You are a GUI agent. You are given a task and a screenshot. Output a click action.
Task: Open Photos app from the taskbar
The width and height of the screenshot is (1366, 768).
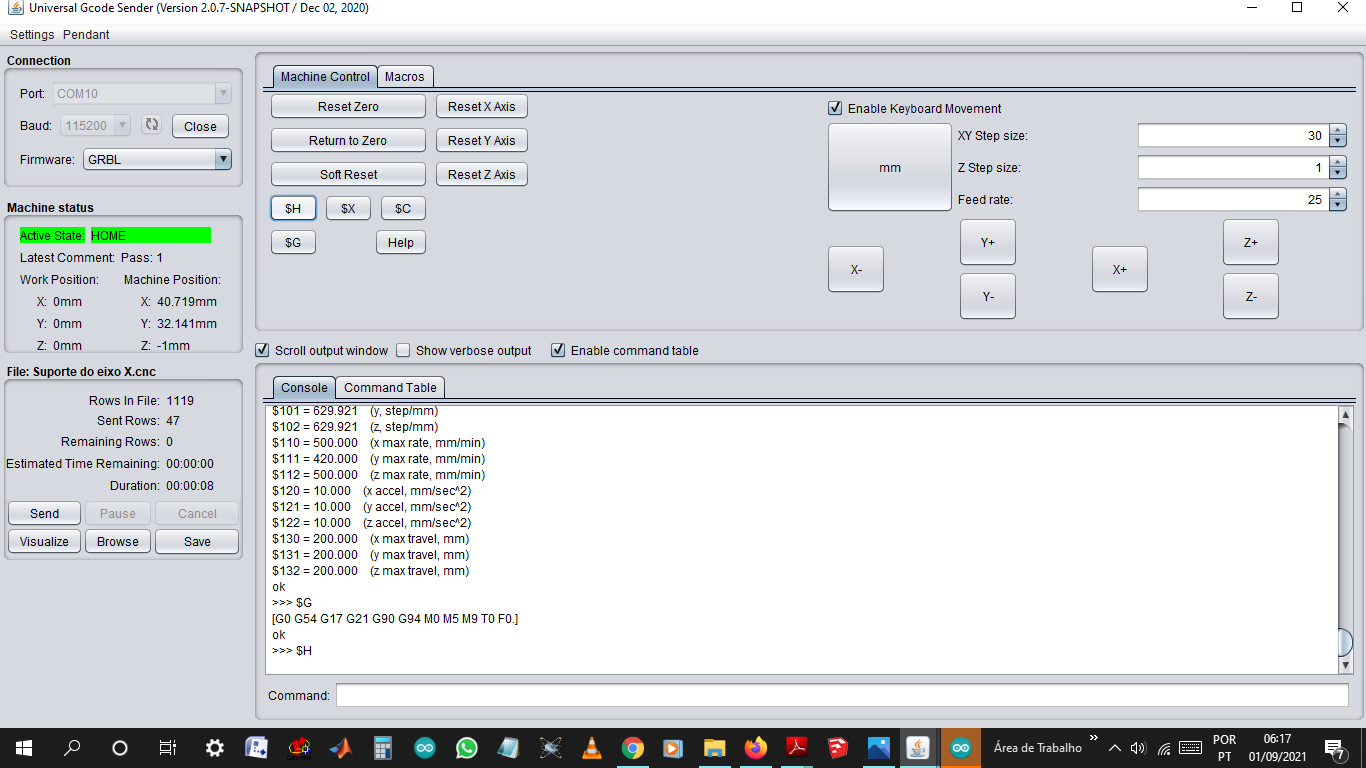coord(879,747)
